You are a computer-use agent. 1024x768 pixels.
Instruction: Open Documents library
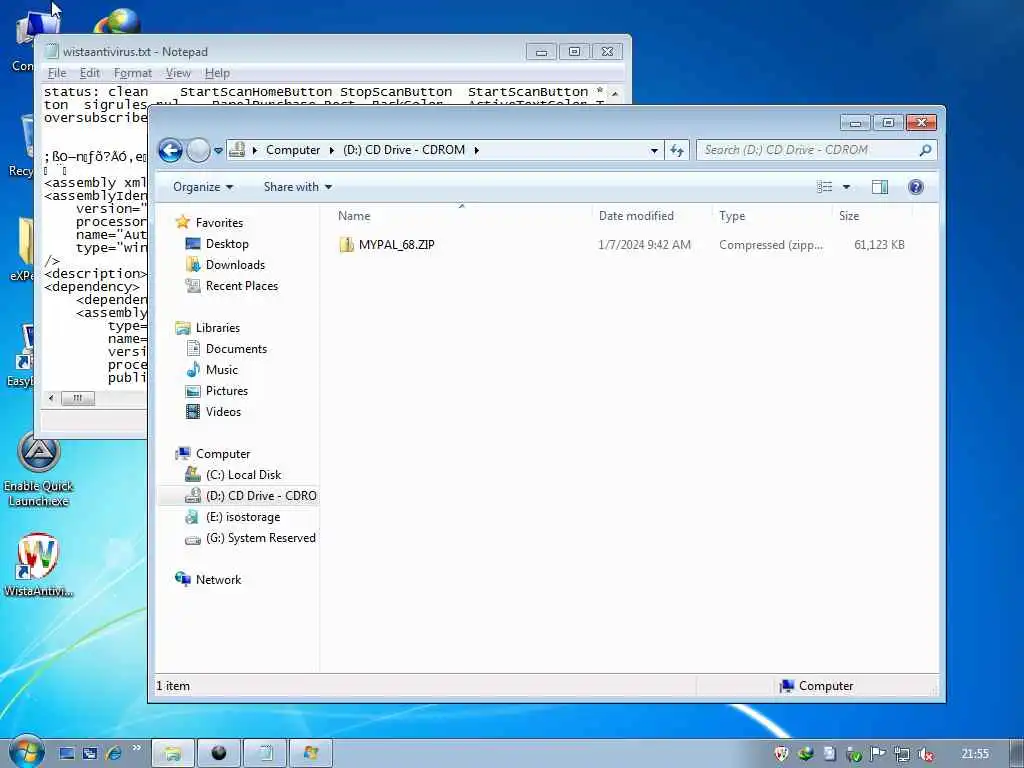click(x=236, y=349)
